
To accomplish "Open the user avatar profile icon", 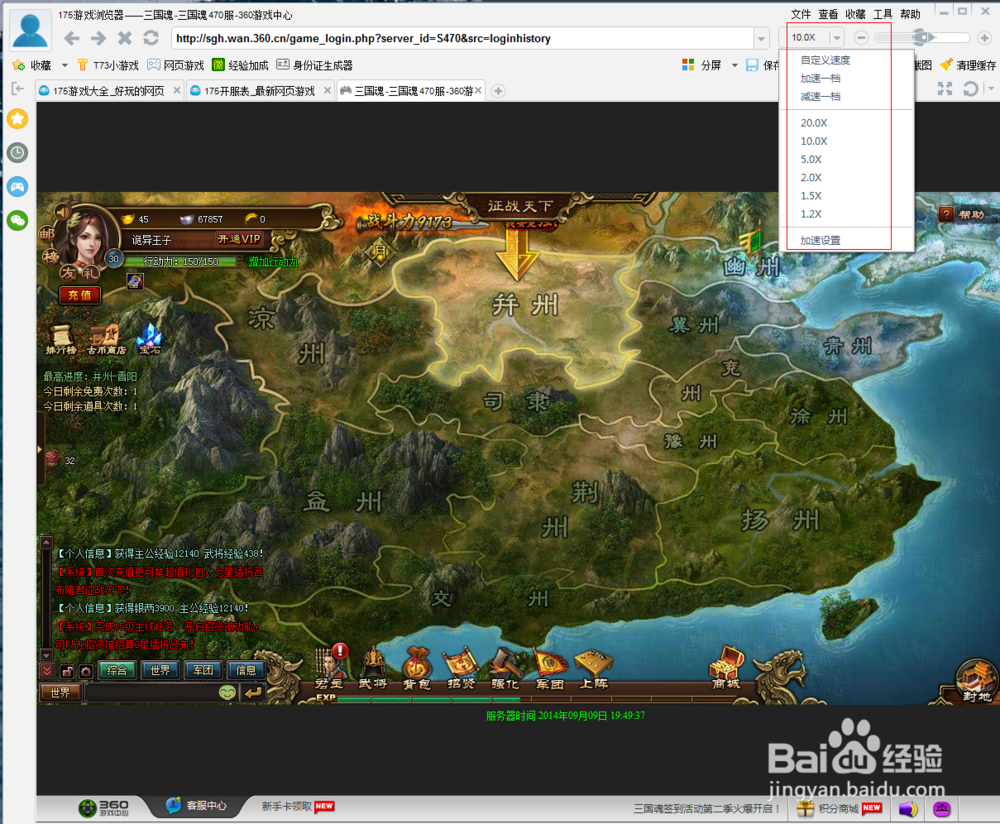I will (x=30, y=30).
